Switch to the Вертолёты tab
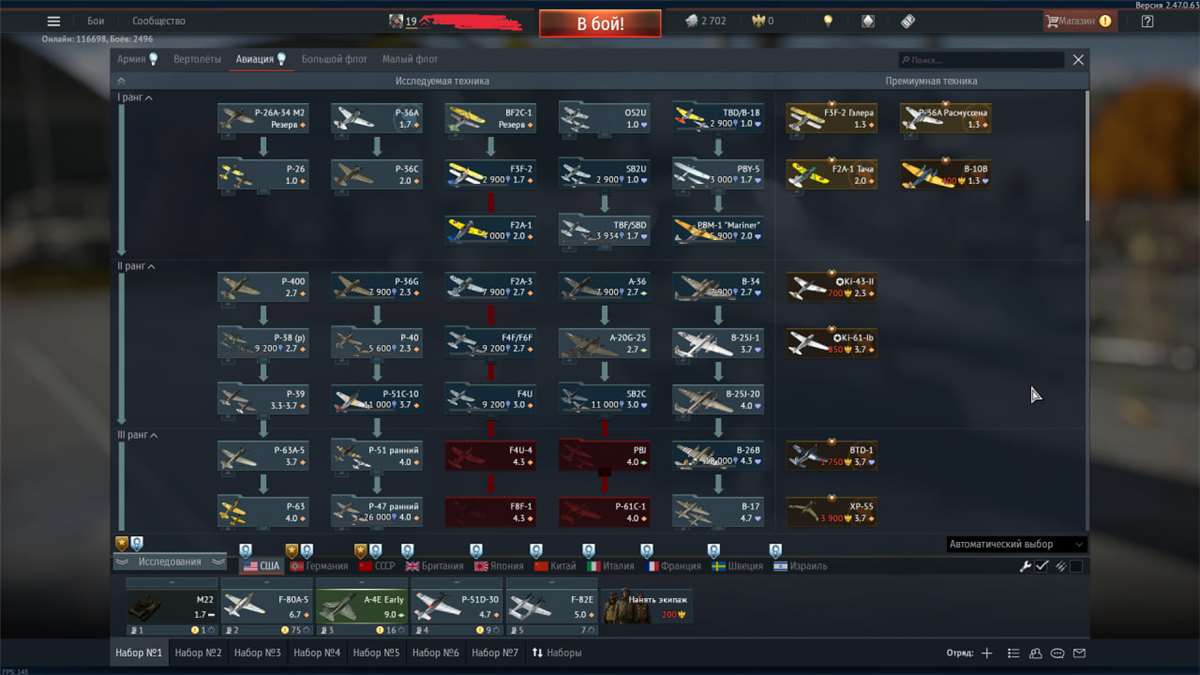 pos(197,59)
